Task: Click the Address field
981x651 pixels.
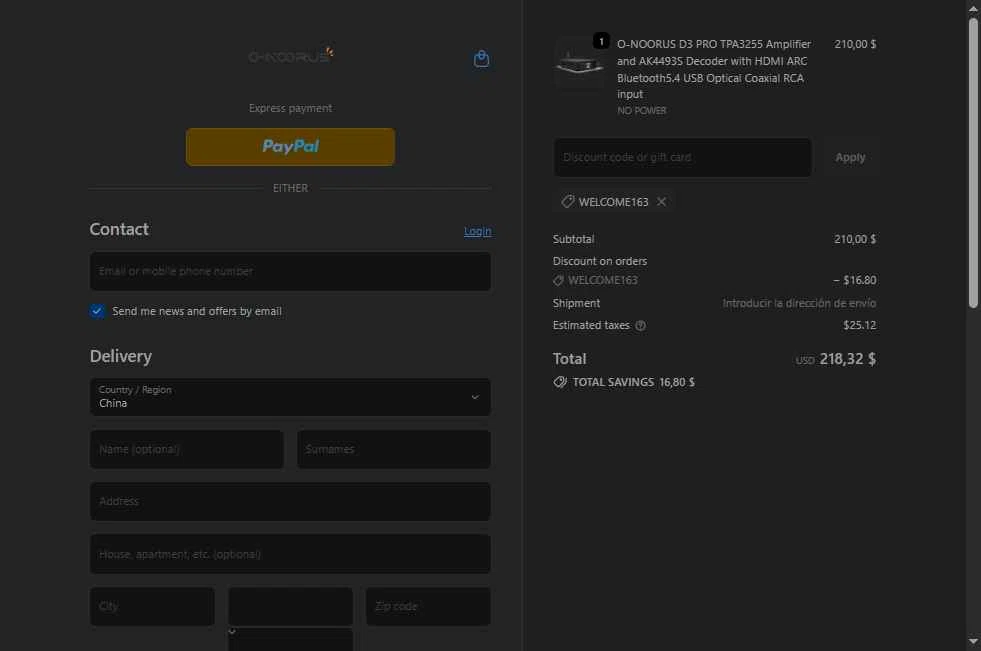Action: pos(290,502)
